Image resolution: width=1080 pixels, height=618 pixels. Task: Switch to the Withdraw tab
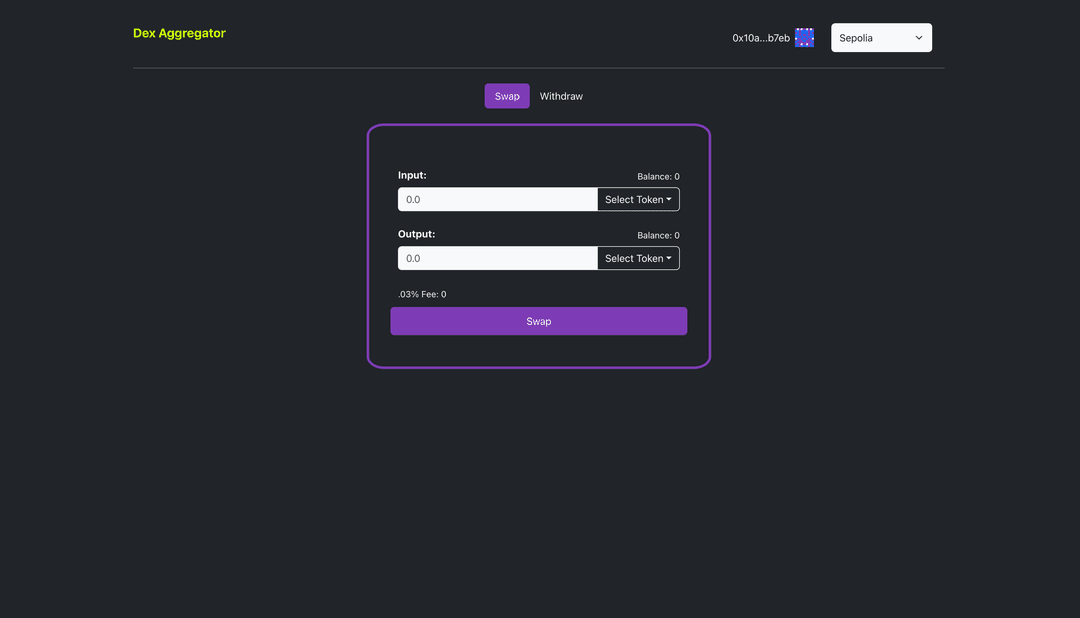coord(561,96)
